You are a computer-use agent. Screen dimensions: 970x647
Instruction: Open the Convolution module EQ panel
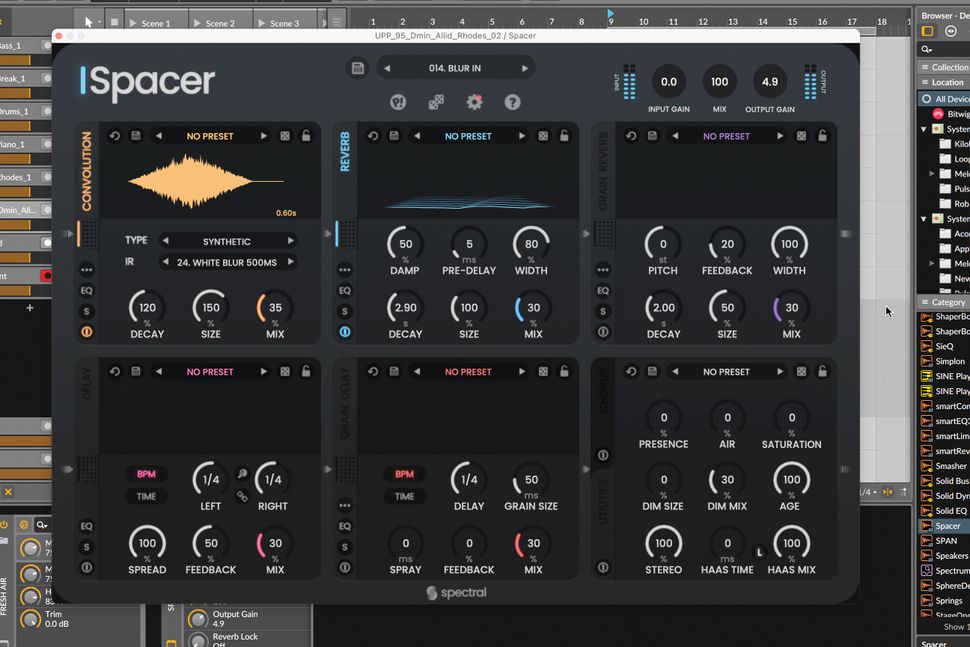[x=88, y=289]
